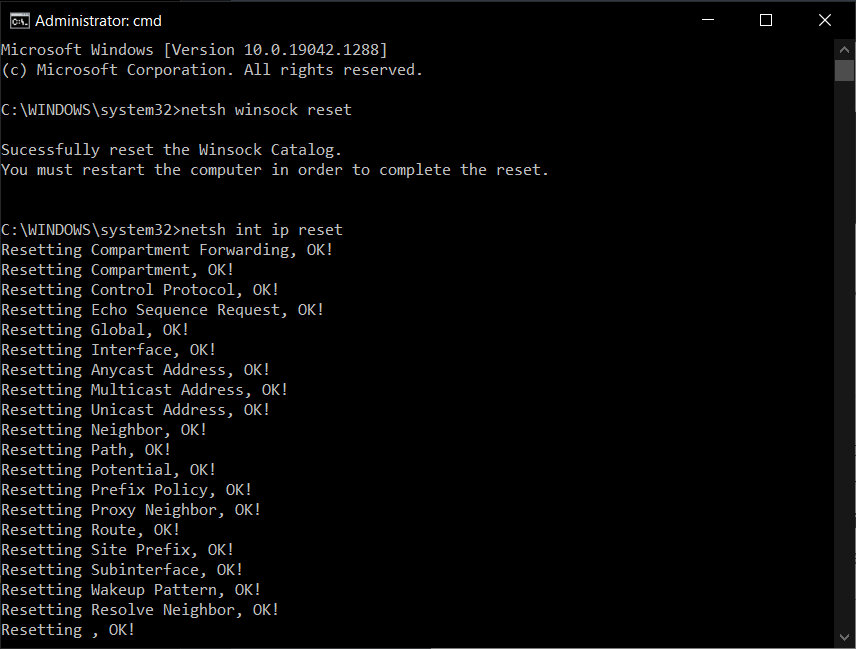Click the 'Resetting Wakeup Pattern, OK!' line

pyautogui.click(x=131, y=590)
